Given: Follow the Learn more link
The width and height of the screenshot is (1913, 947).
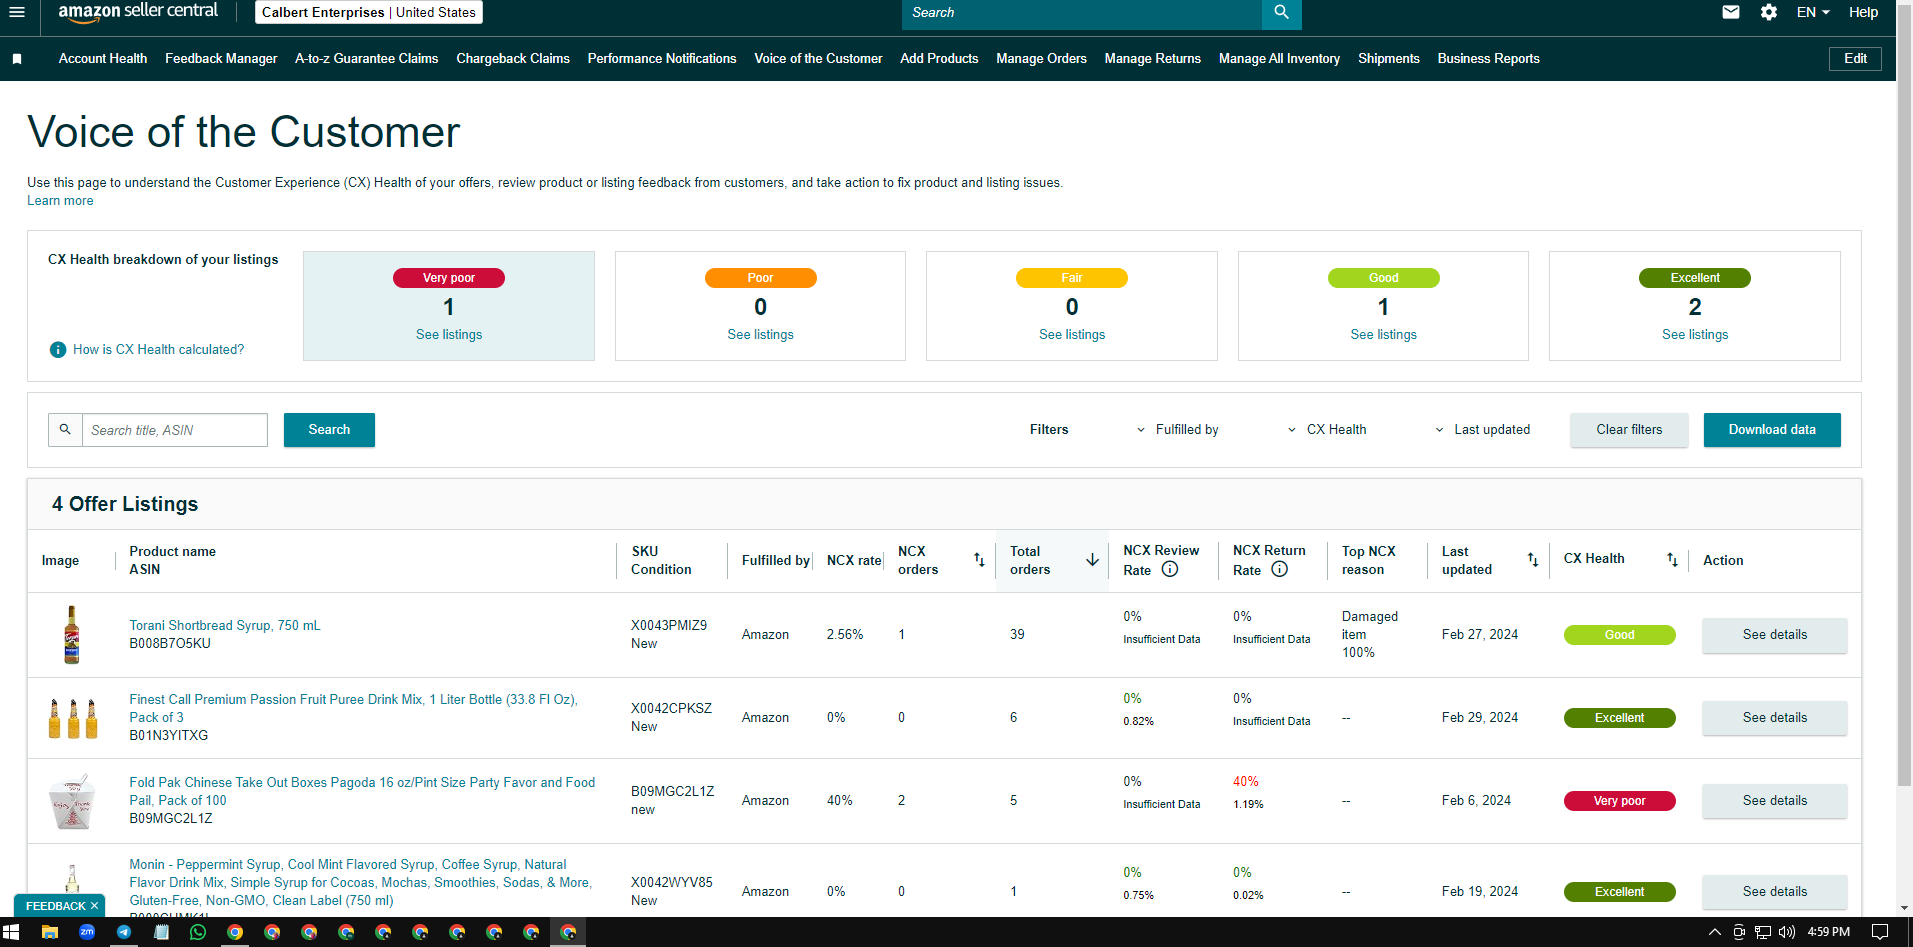Looking at the screenshot, I should pos(60,201).
